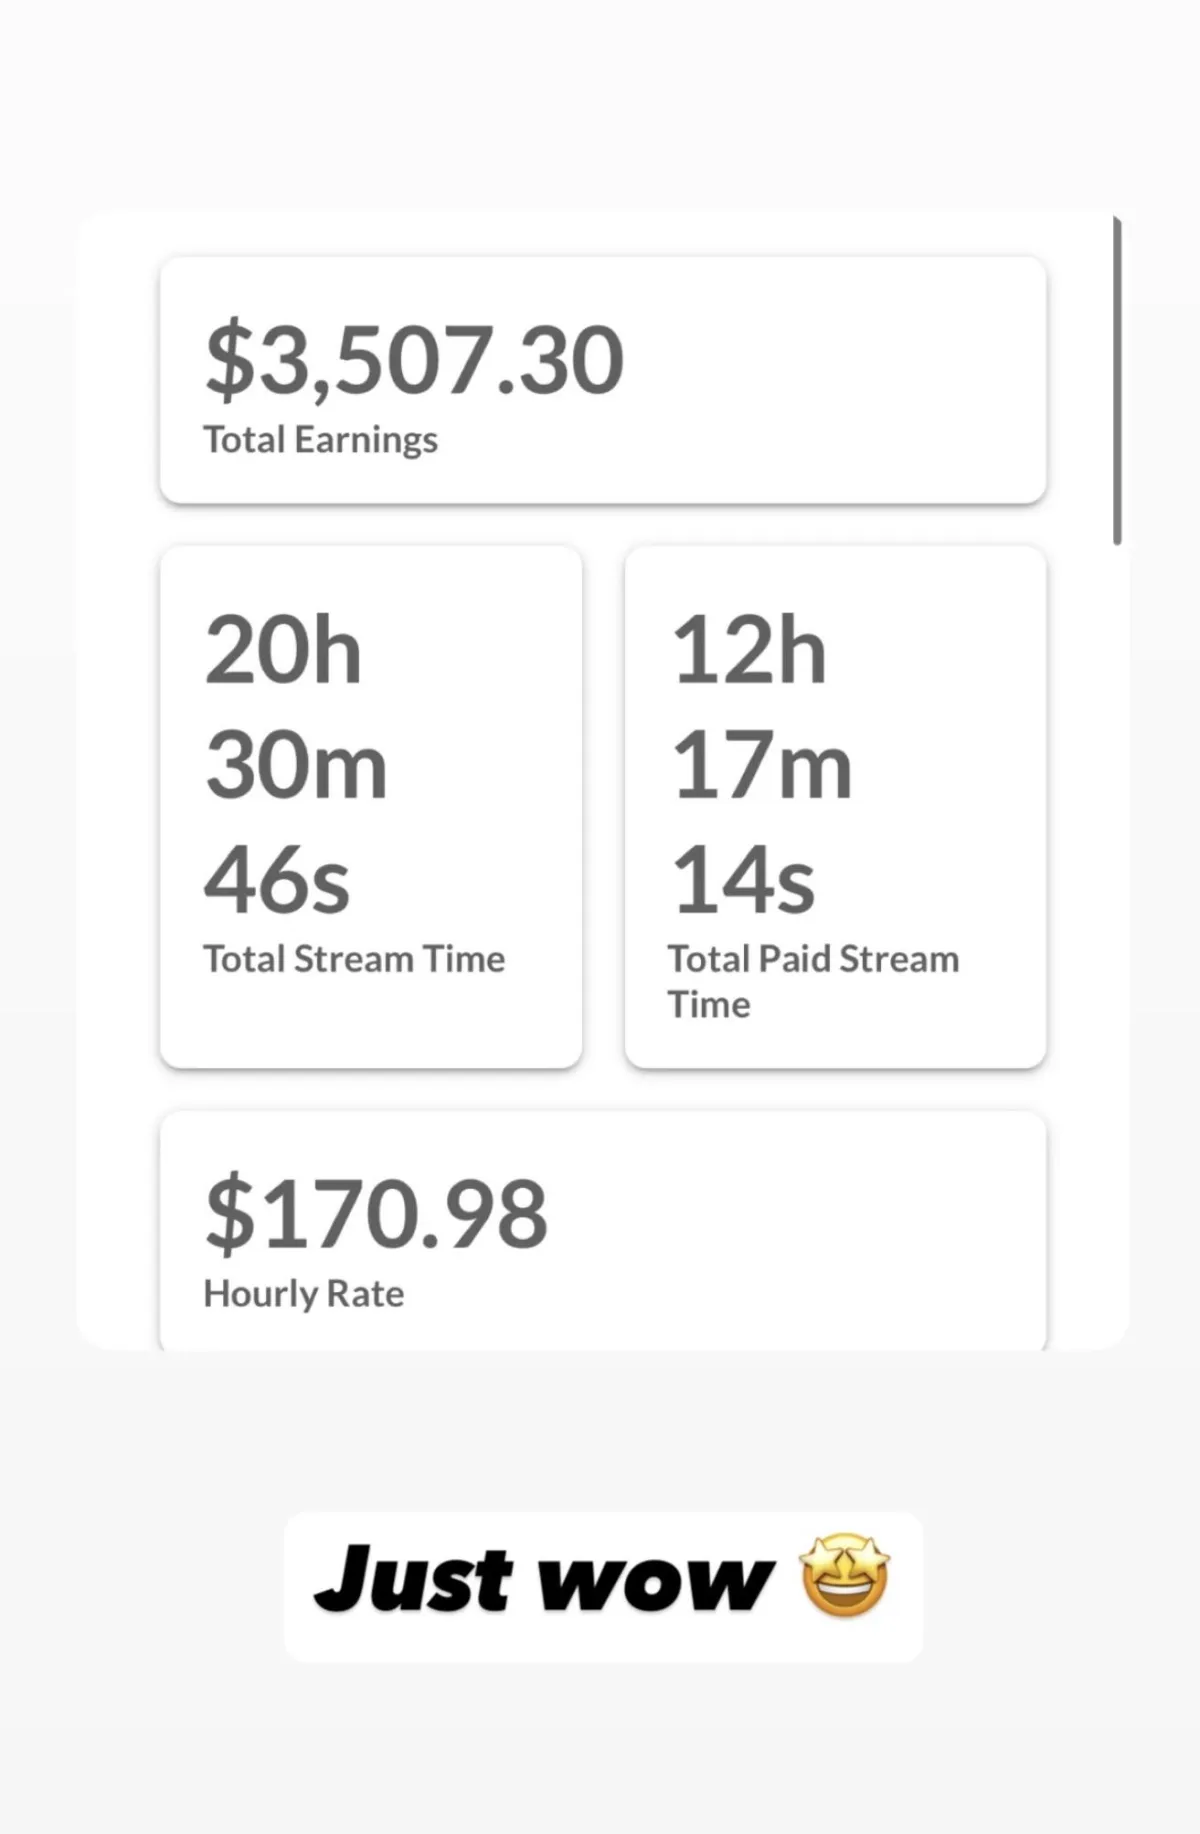1200x1834 pixels.
Task: Click the "Total Earnings" label
Action: [320, 440]
